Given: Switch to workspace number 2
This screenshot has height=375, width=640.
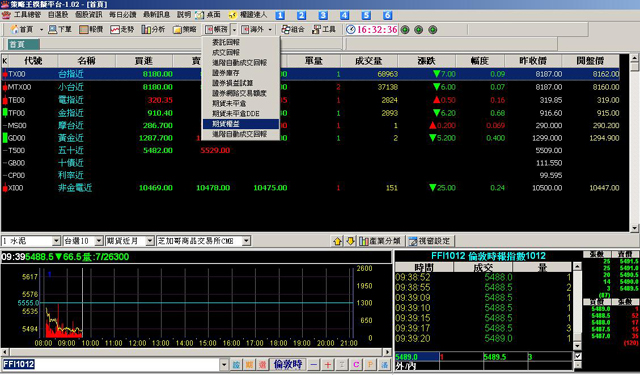Looking at the screenshot, I should point(301,15).
